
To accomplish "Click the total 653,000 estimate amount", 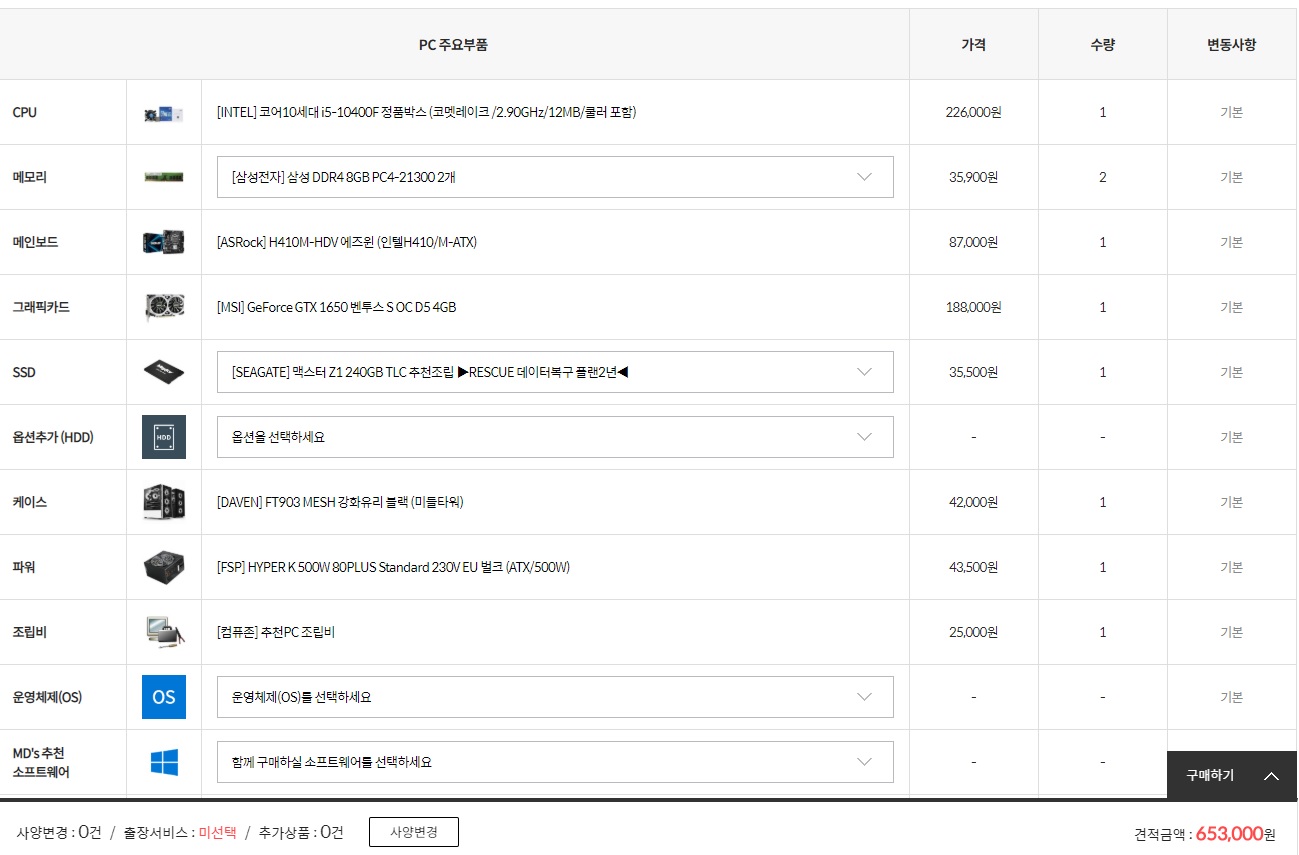I will coord(1229,834).
